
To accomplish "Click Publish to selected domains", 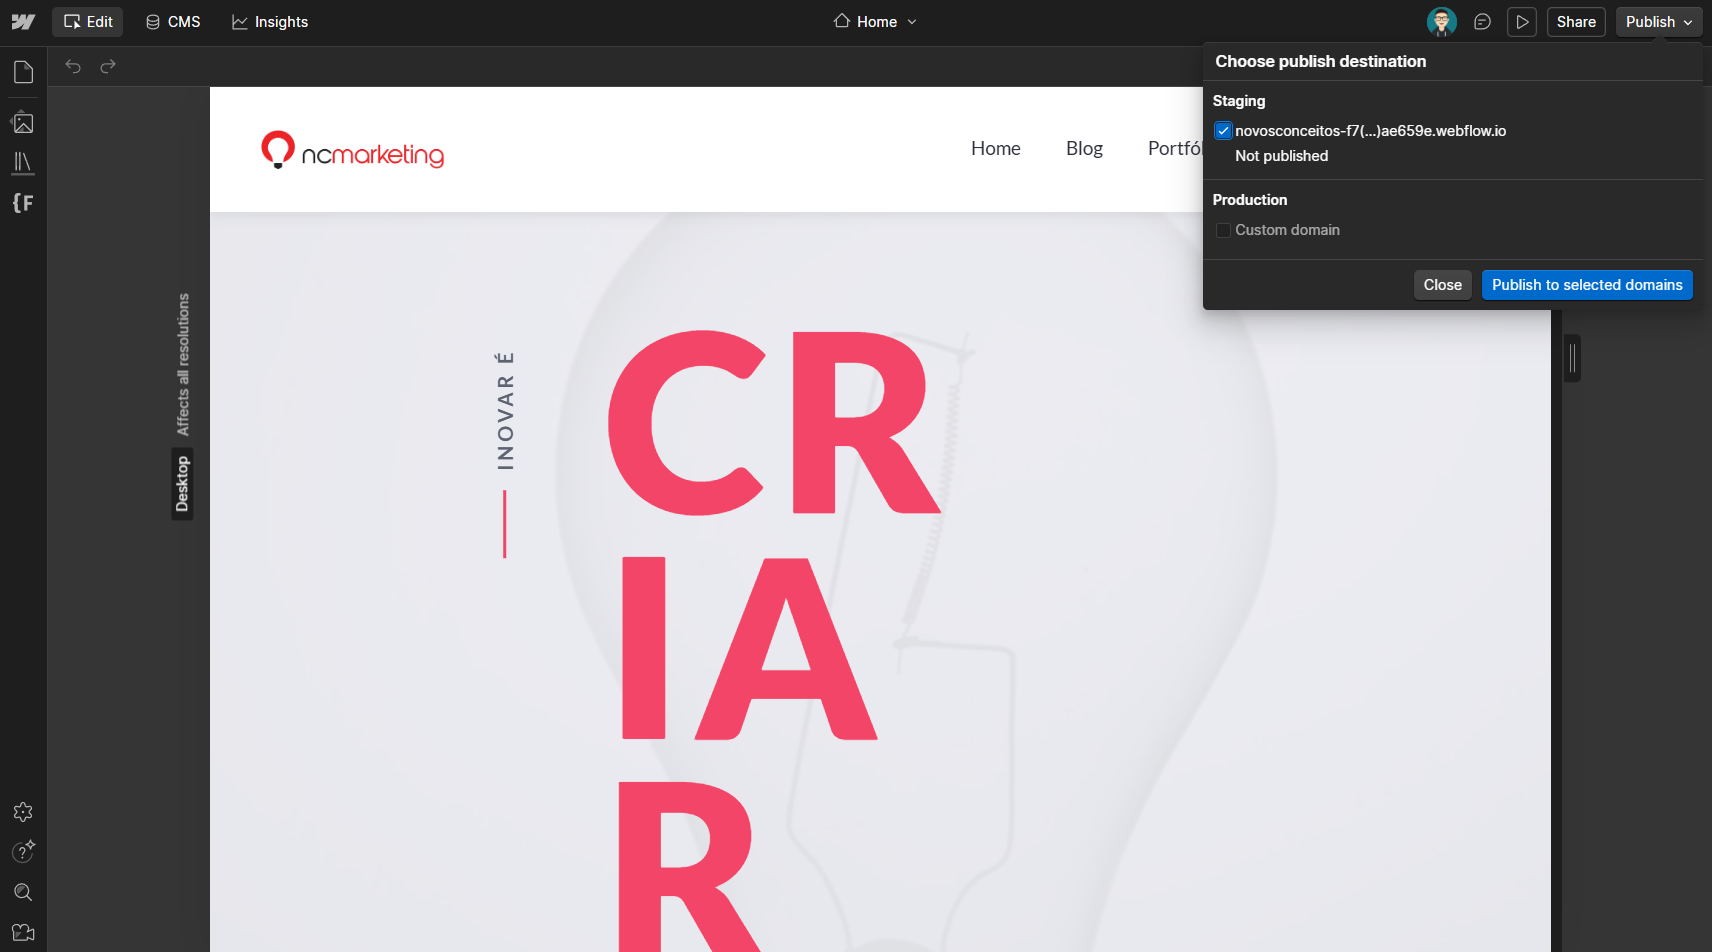I will click(x=1587, y=285).
